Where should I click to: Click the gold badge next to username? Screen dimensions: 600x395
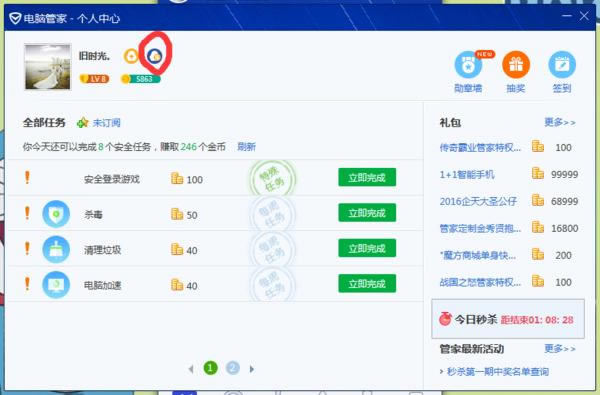(x=131, y=56)
